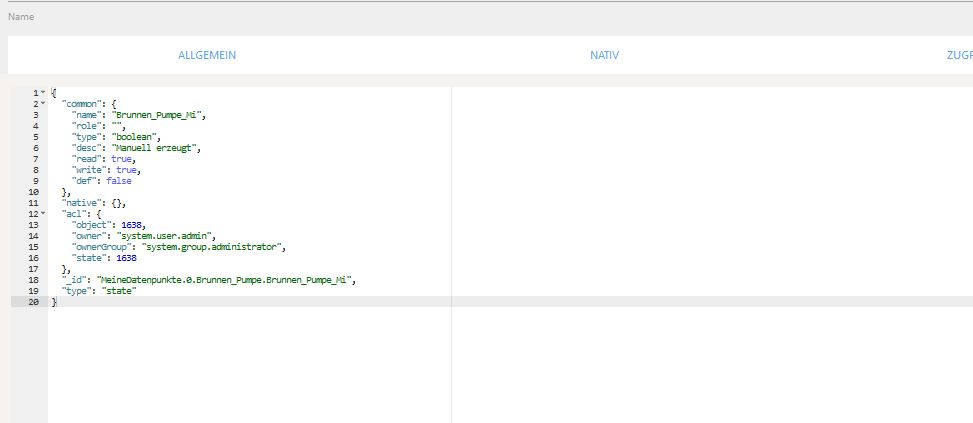Select line number 20 in the gutter
This screenshot has width=973, height=423.
pyautogui.click(x=33, y=301)
